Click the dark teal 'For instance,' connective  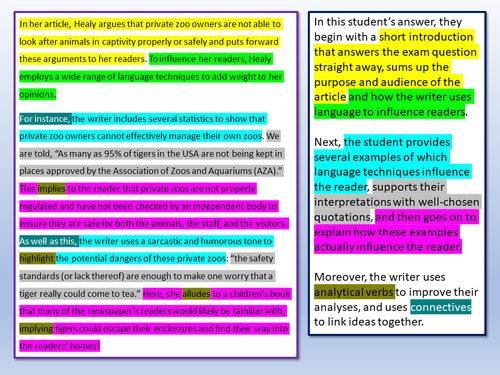click(45, 119)
